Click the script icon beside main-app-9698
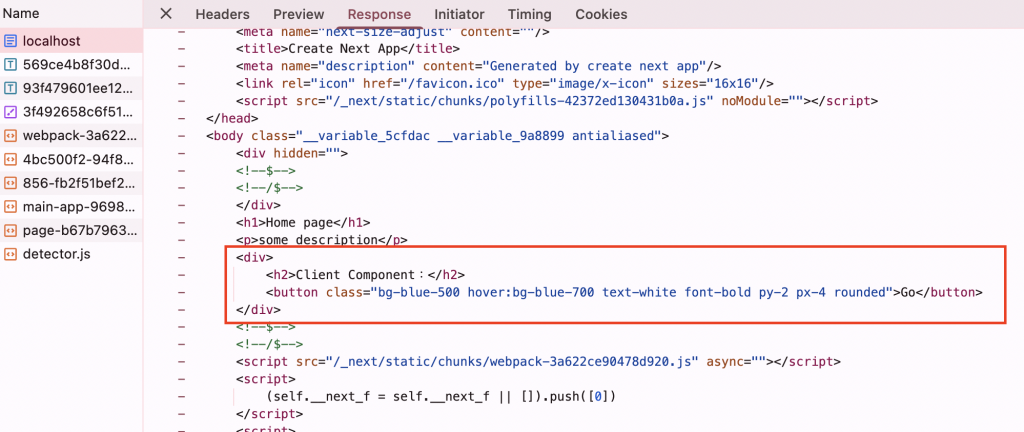The height and width of the screenshot is (432, 1024). pos(10,207)
